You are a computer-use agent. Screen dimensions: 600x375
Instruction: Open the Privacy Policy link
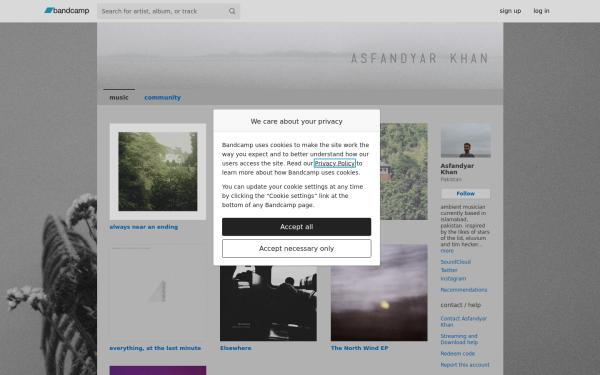click(x=334, y=163)
